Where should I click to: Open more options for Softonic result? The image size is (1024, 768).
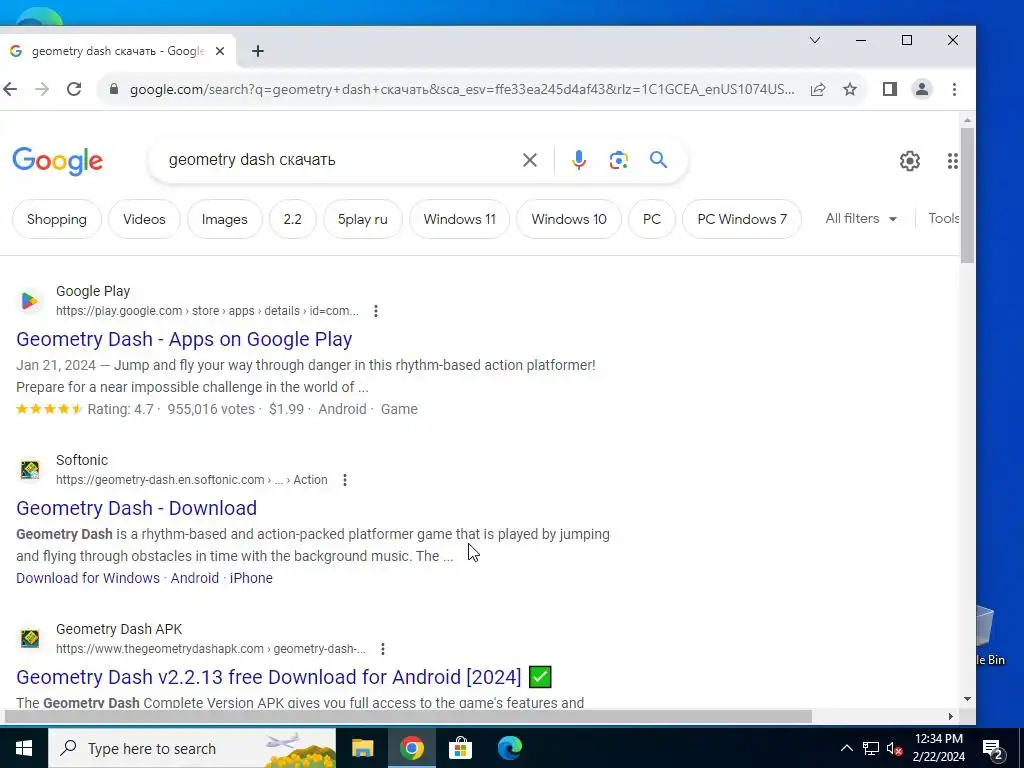(345, 480)
